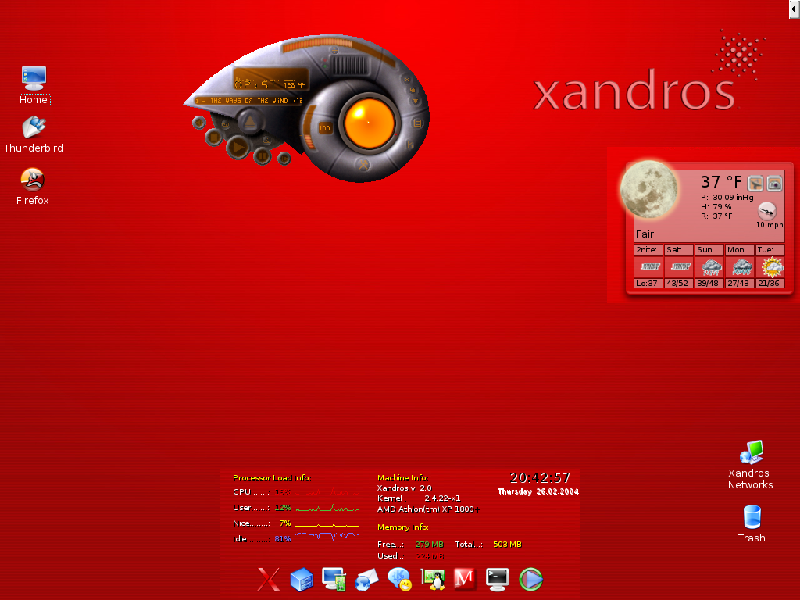Select the Sun forecast column header
Viewport: 800px width, 600px height.
pyautogui.click(x=709, y=249)
